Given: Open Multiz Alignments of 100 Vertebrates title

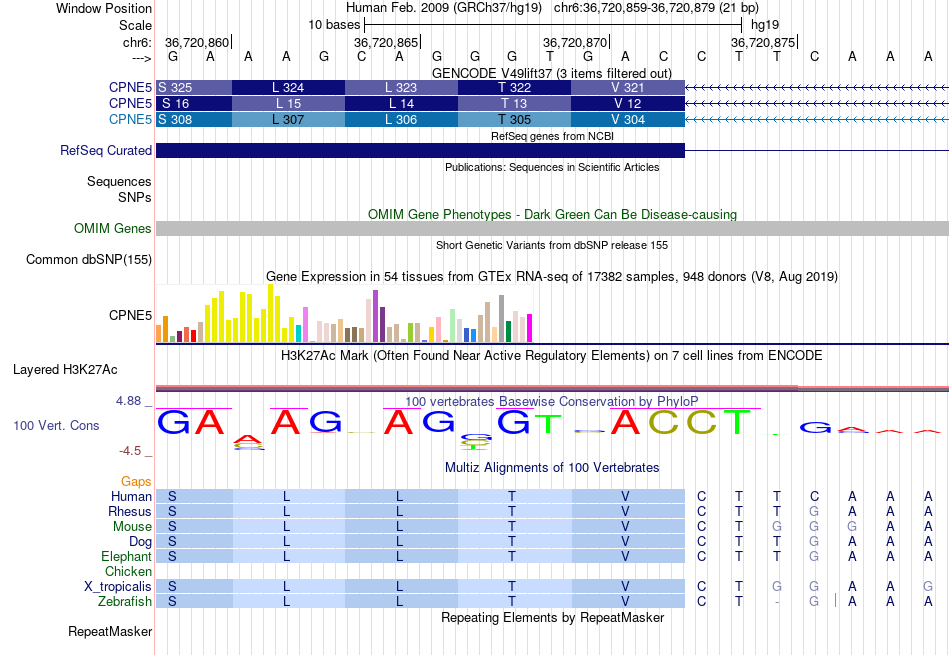Looking at the screenshot, I should (x=552, y=468).
